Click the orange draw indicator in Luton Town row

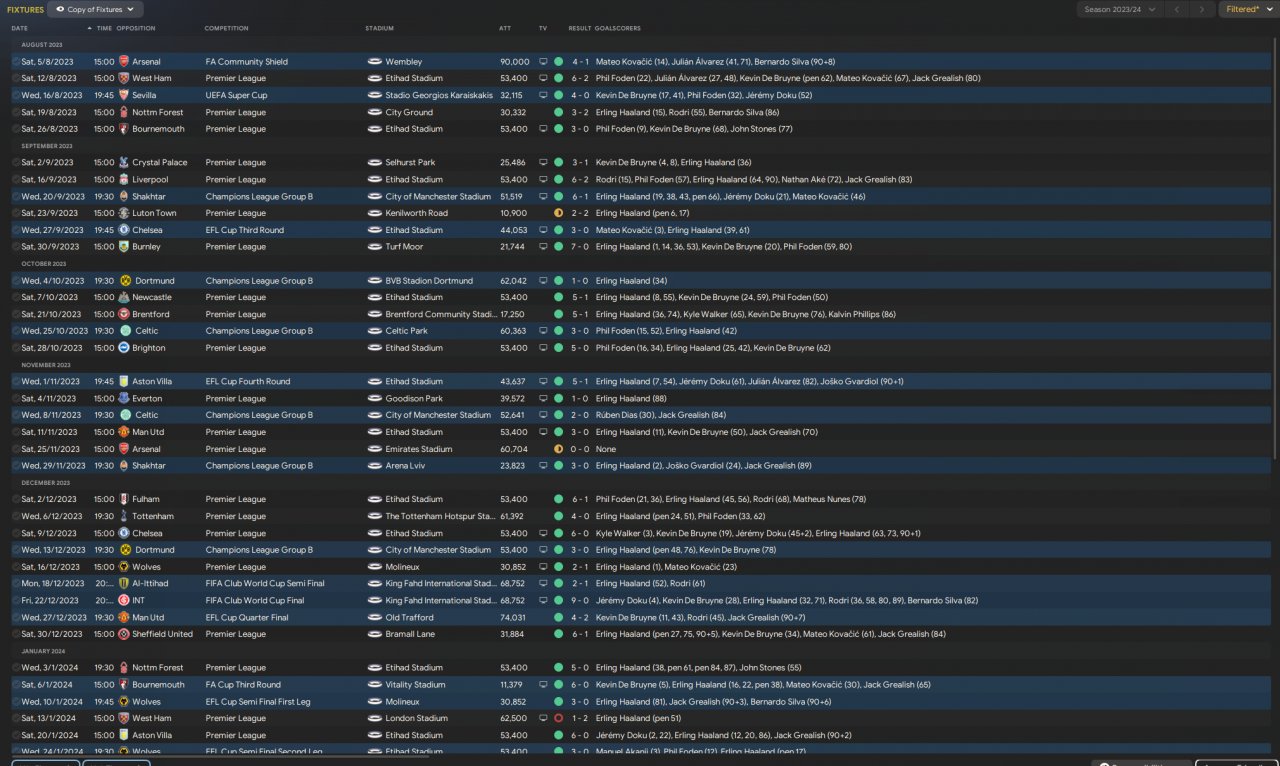pyautogui.click(x=558, y=213)
